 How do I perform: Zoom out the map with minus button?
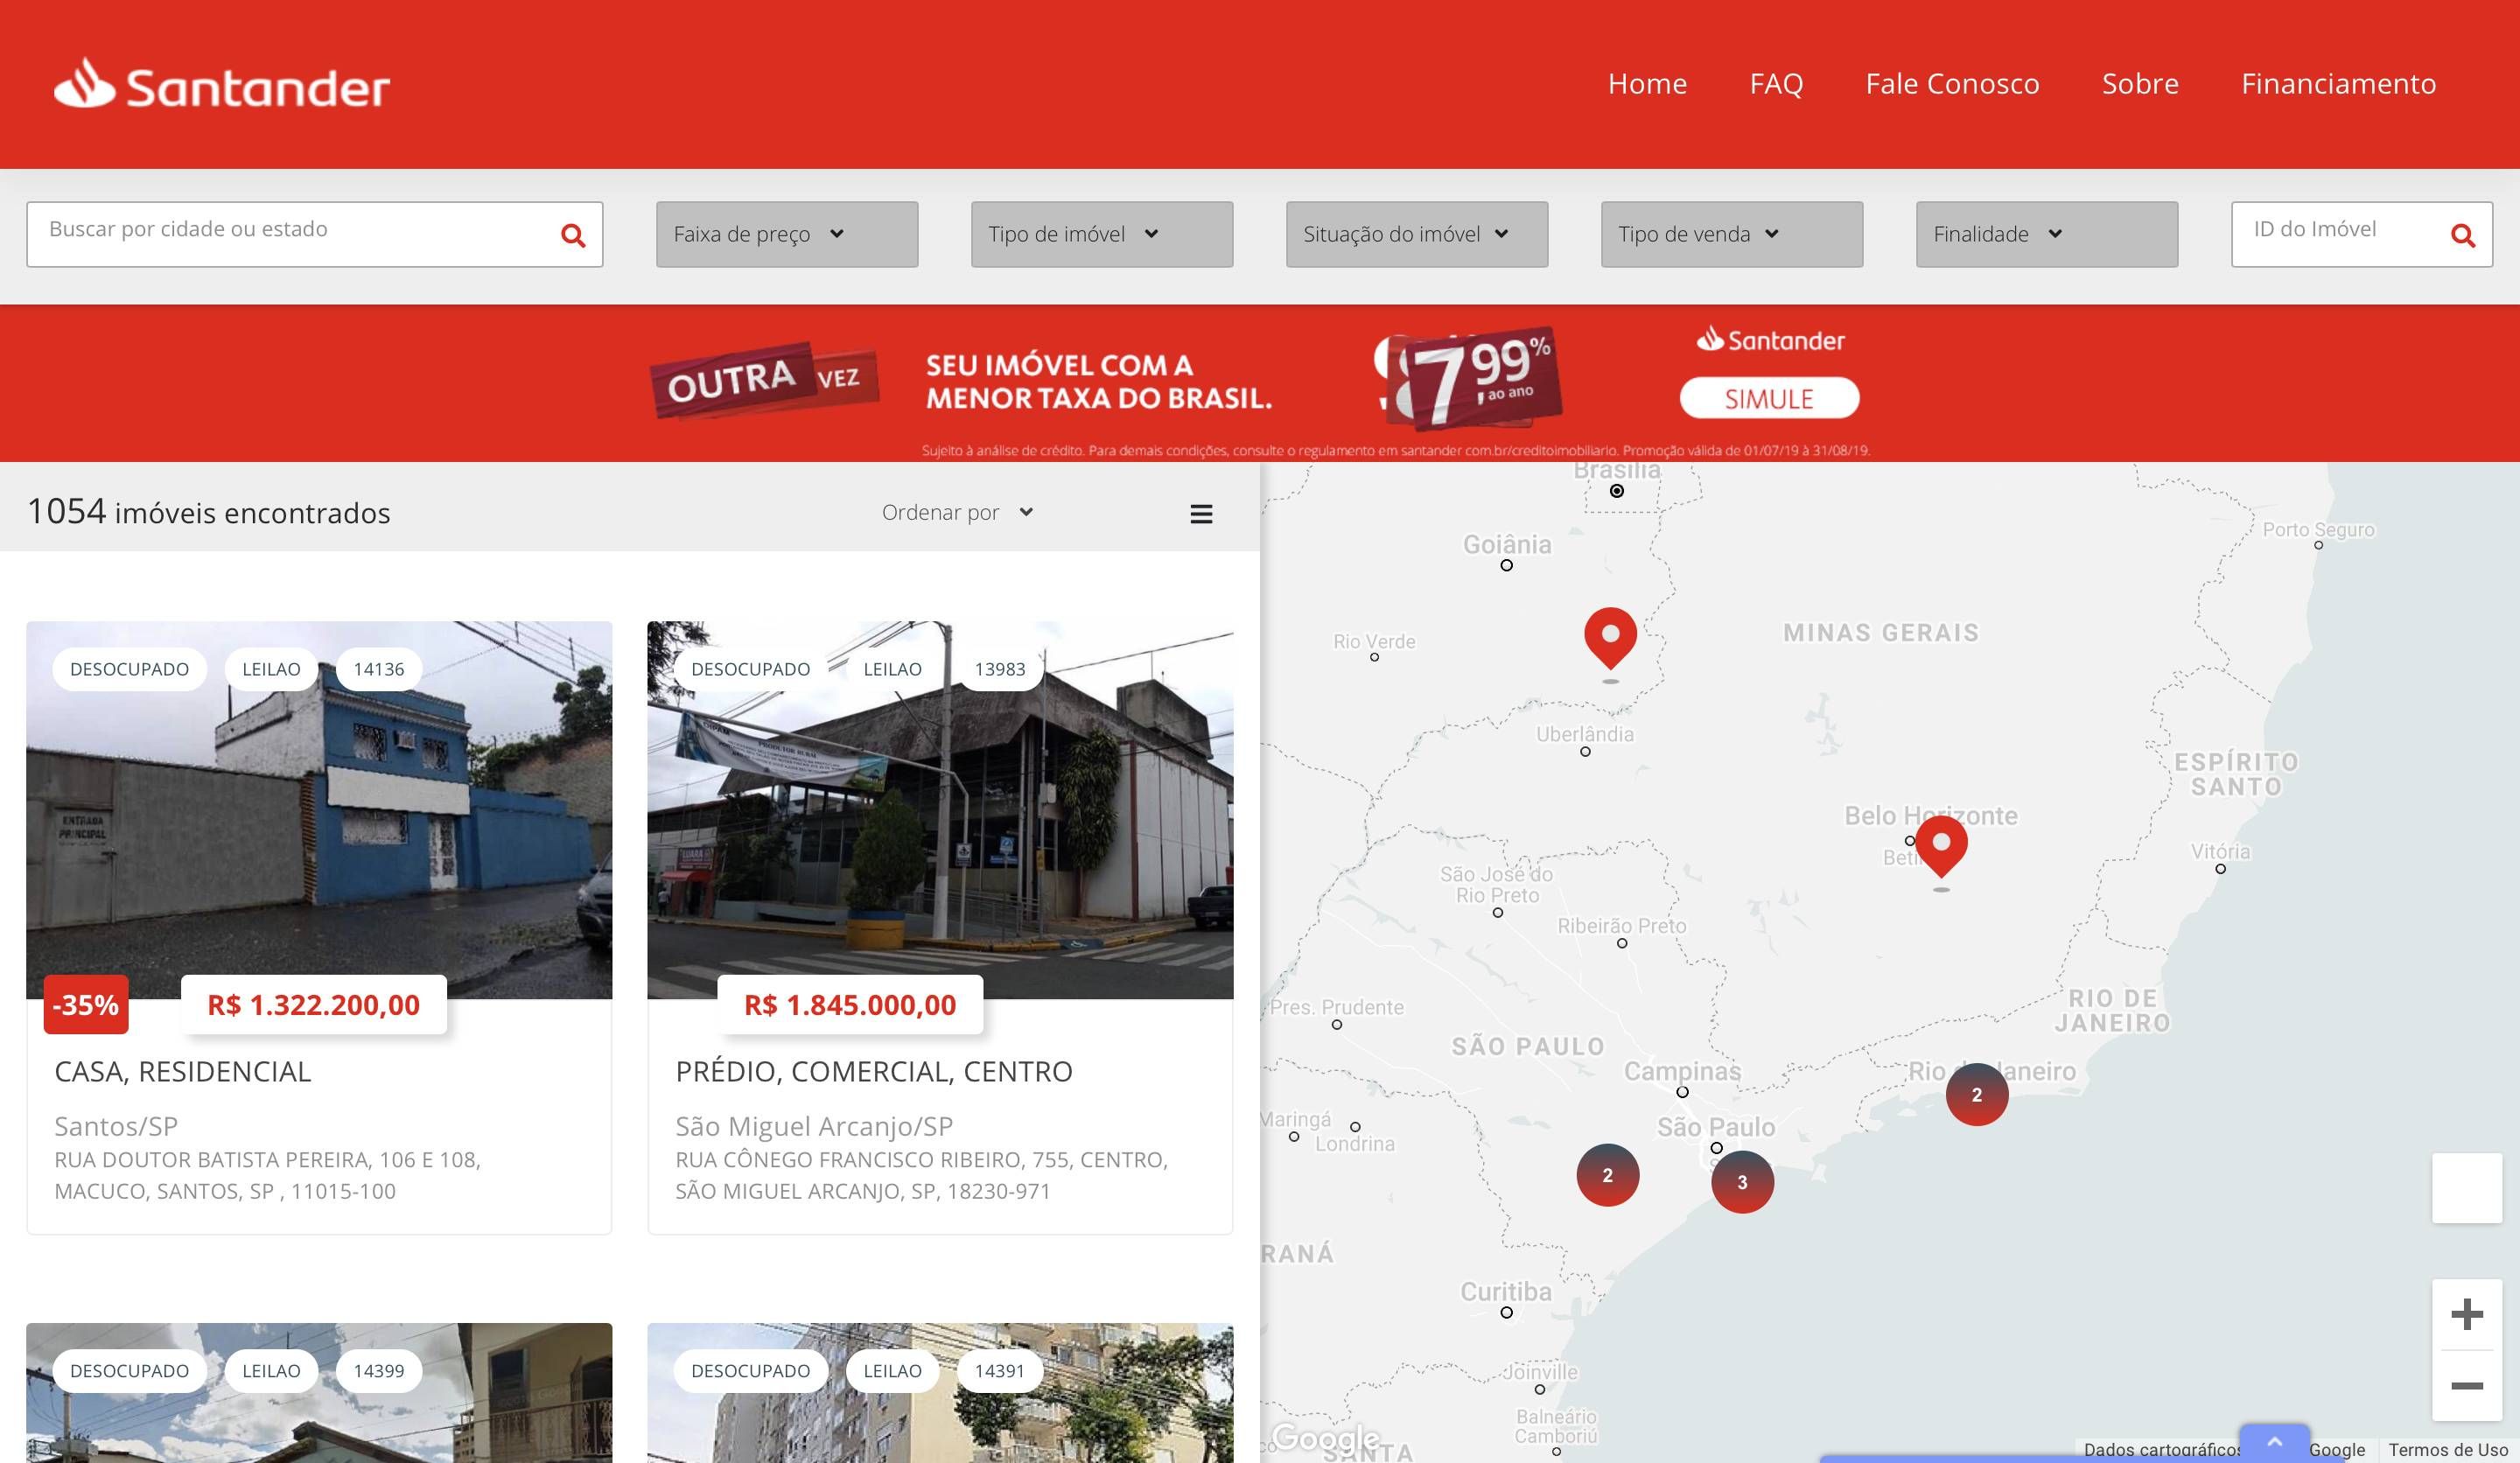(x=2467, y=1386)
